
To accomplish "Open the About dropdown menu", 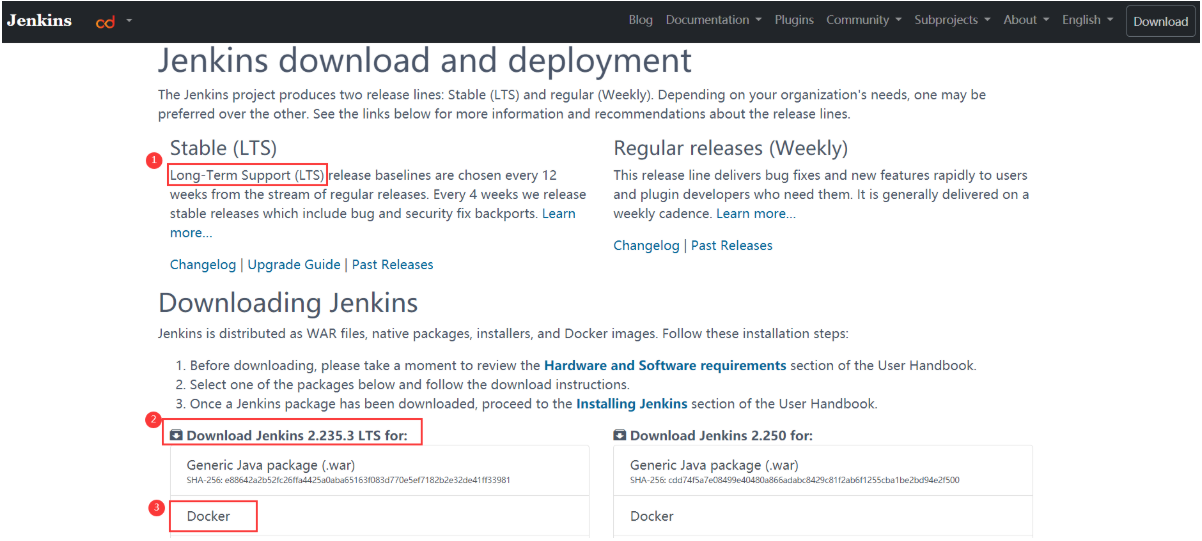I will (1026, 20).
